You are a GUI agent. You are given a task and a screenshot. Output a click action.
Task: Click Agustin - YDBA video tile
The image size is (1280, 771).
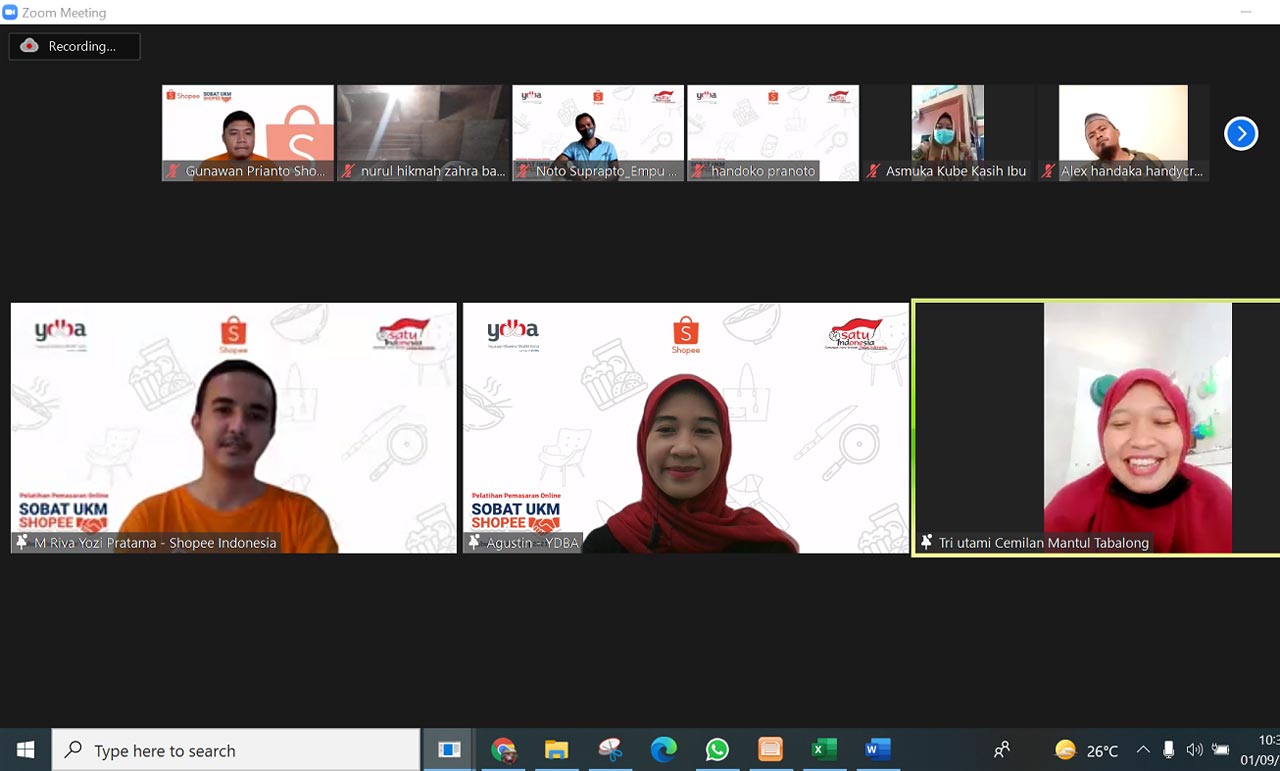coord(685,428)
